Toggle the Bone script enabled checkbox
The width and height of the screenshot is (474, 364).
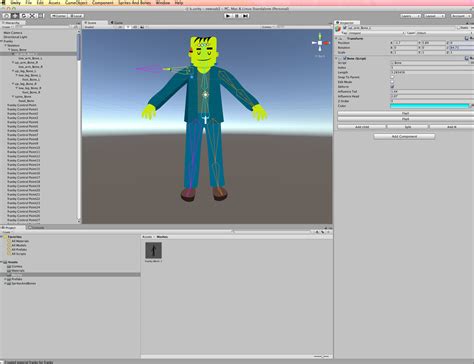tap(345, 58)
